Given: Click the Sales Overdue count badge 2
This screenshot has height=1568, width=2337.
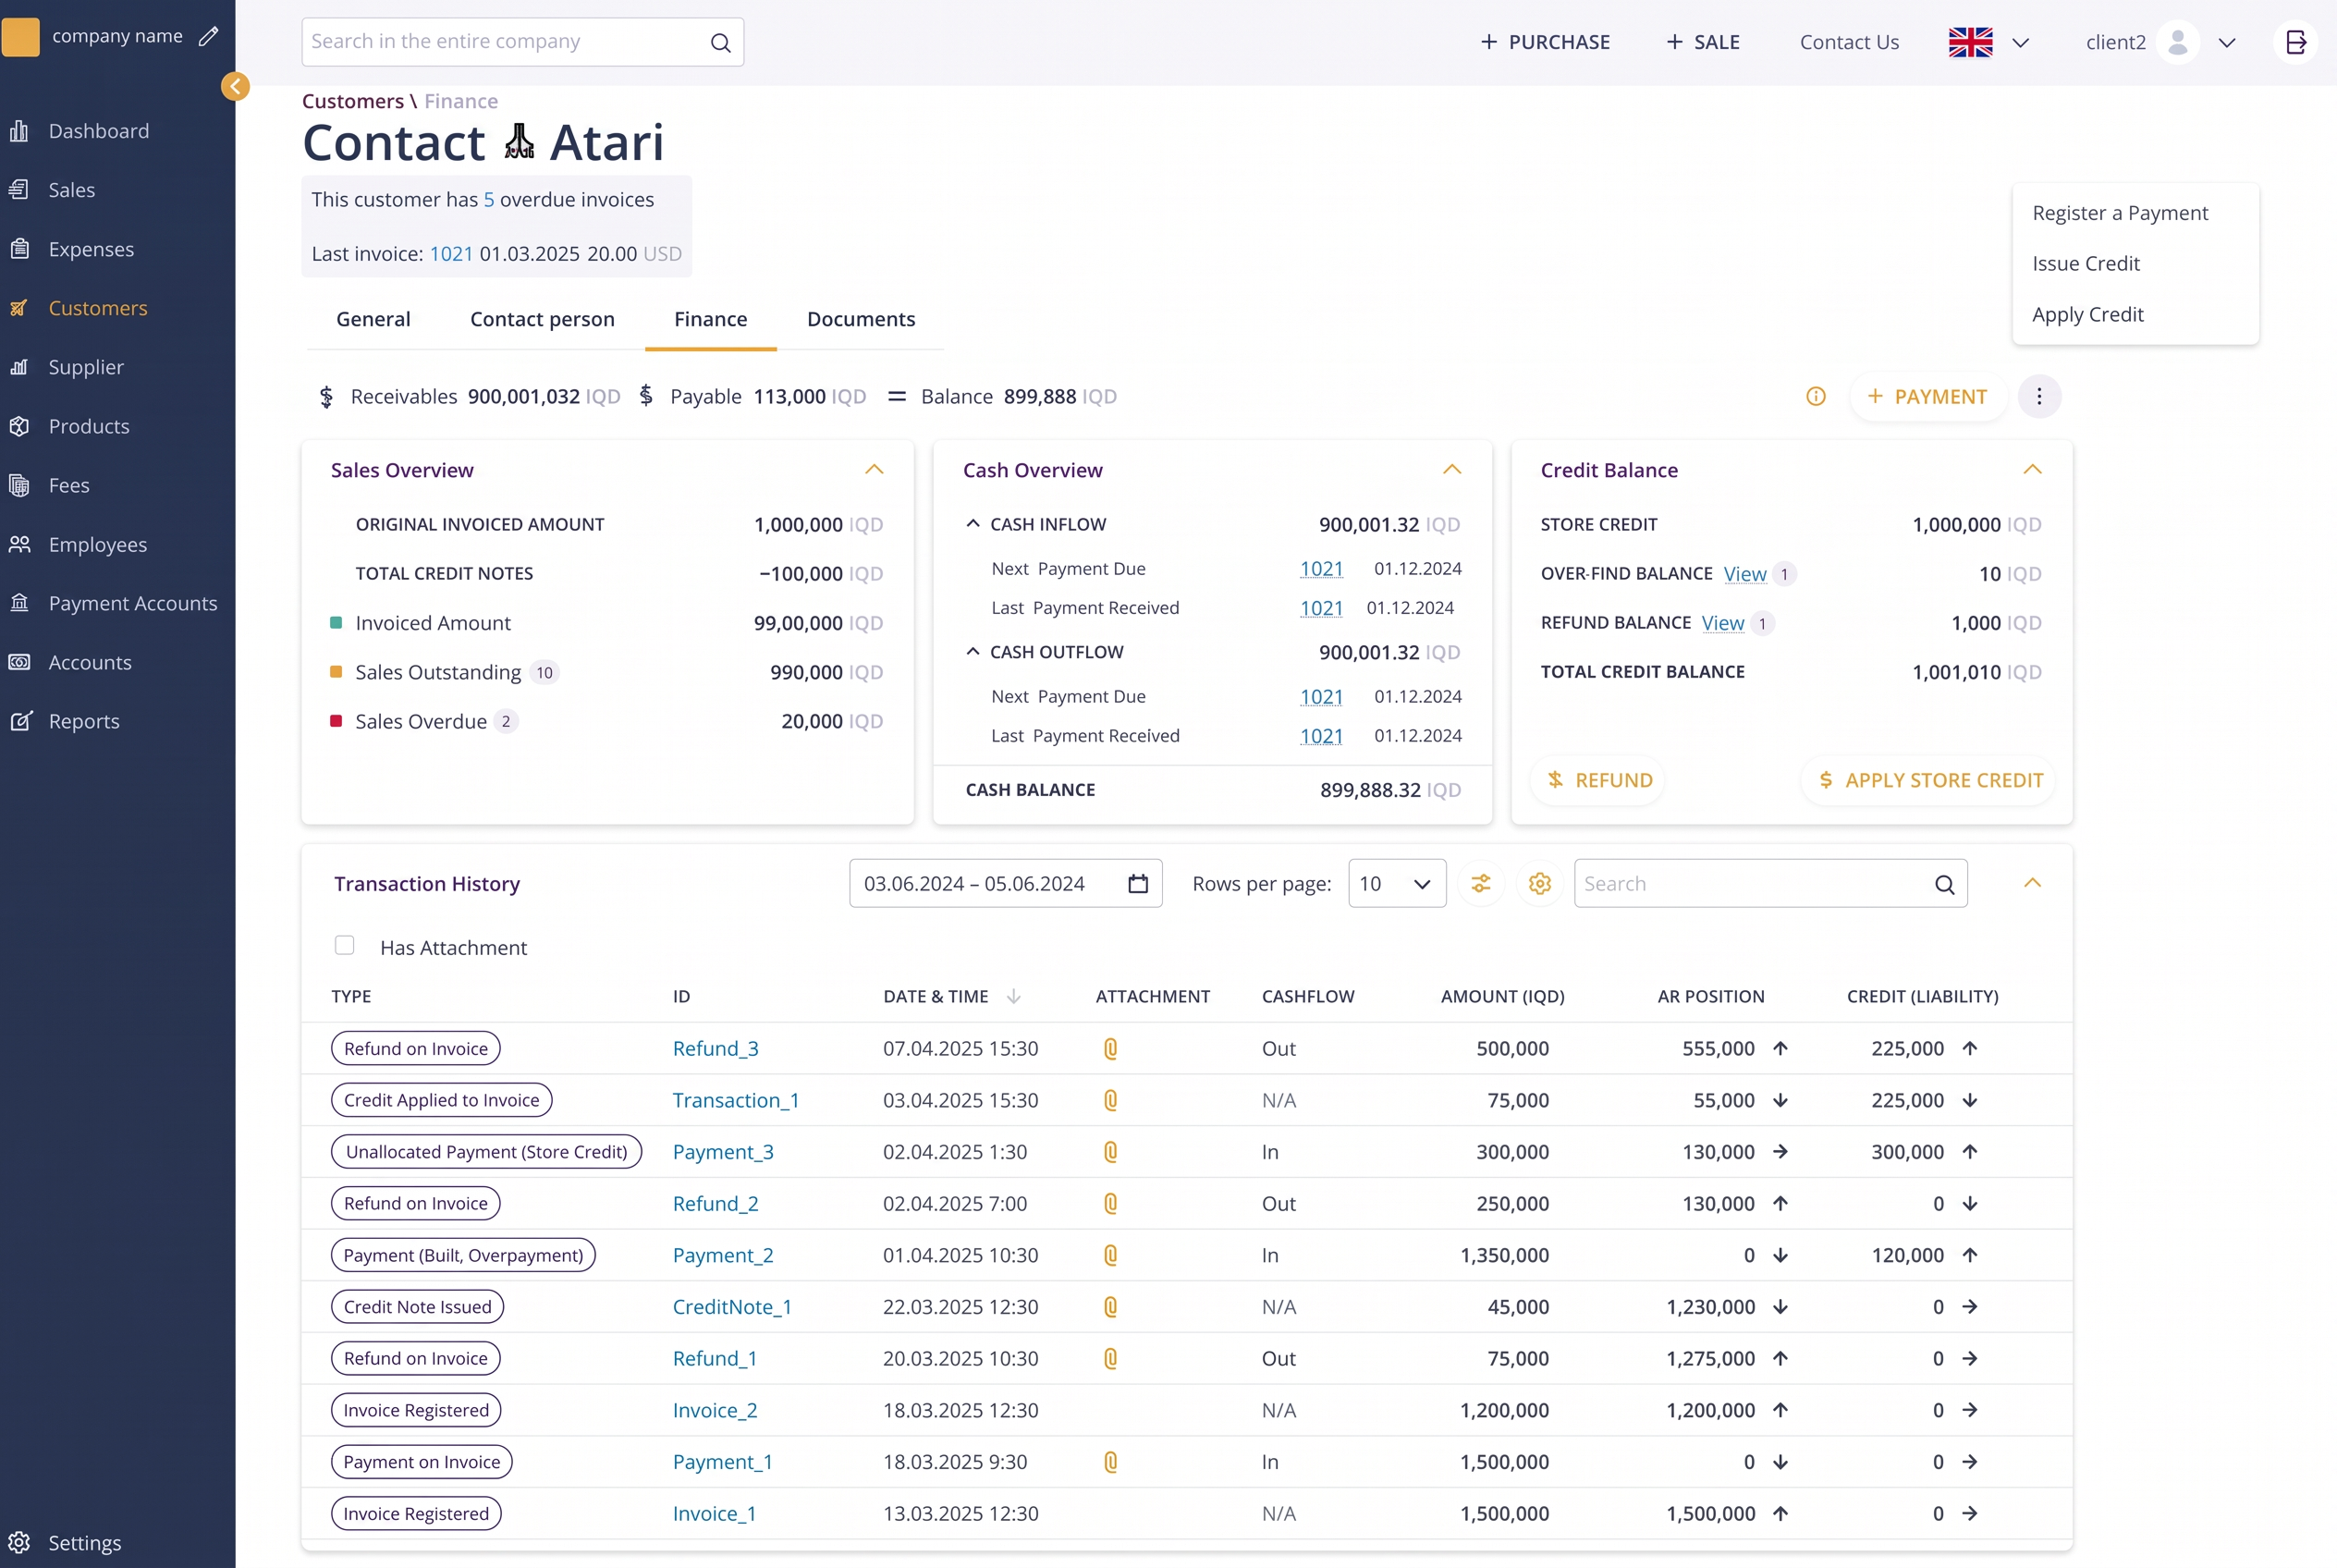Looking at the screenshot, I should point(506,721).
